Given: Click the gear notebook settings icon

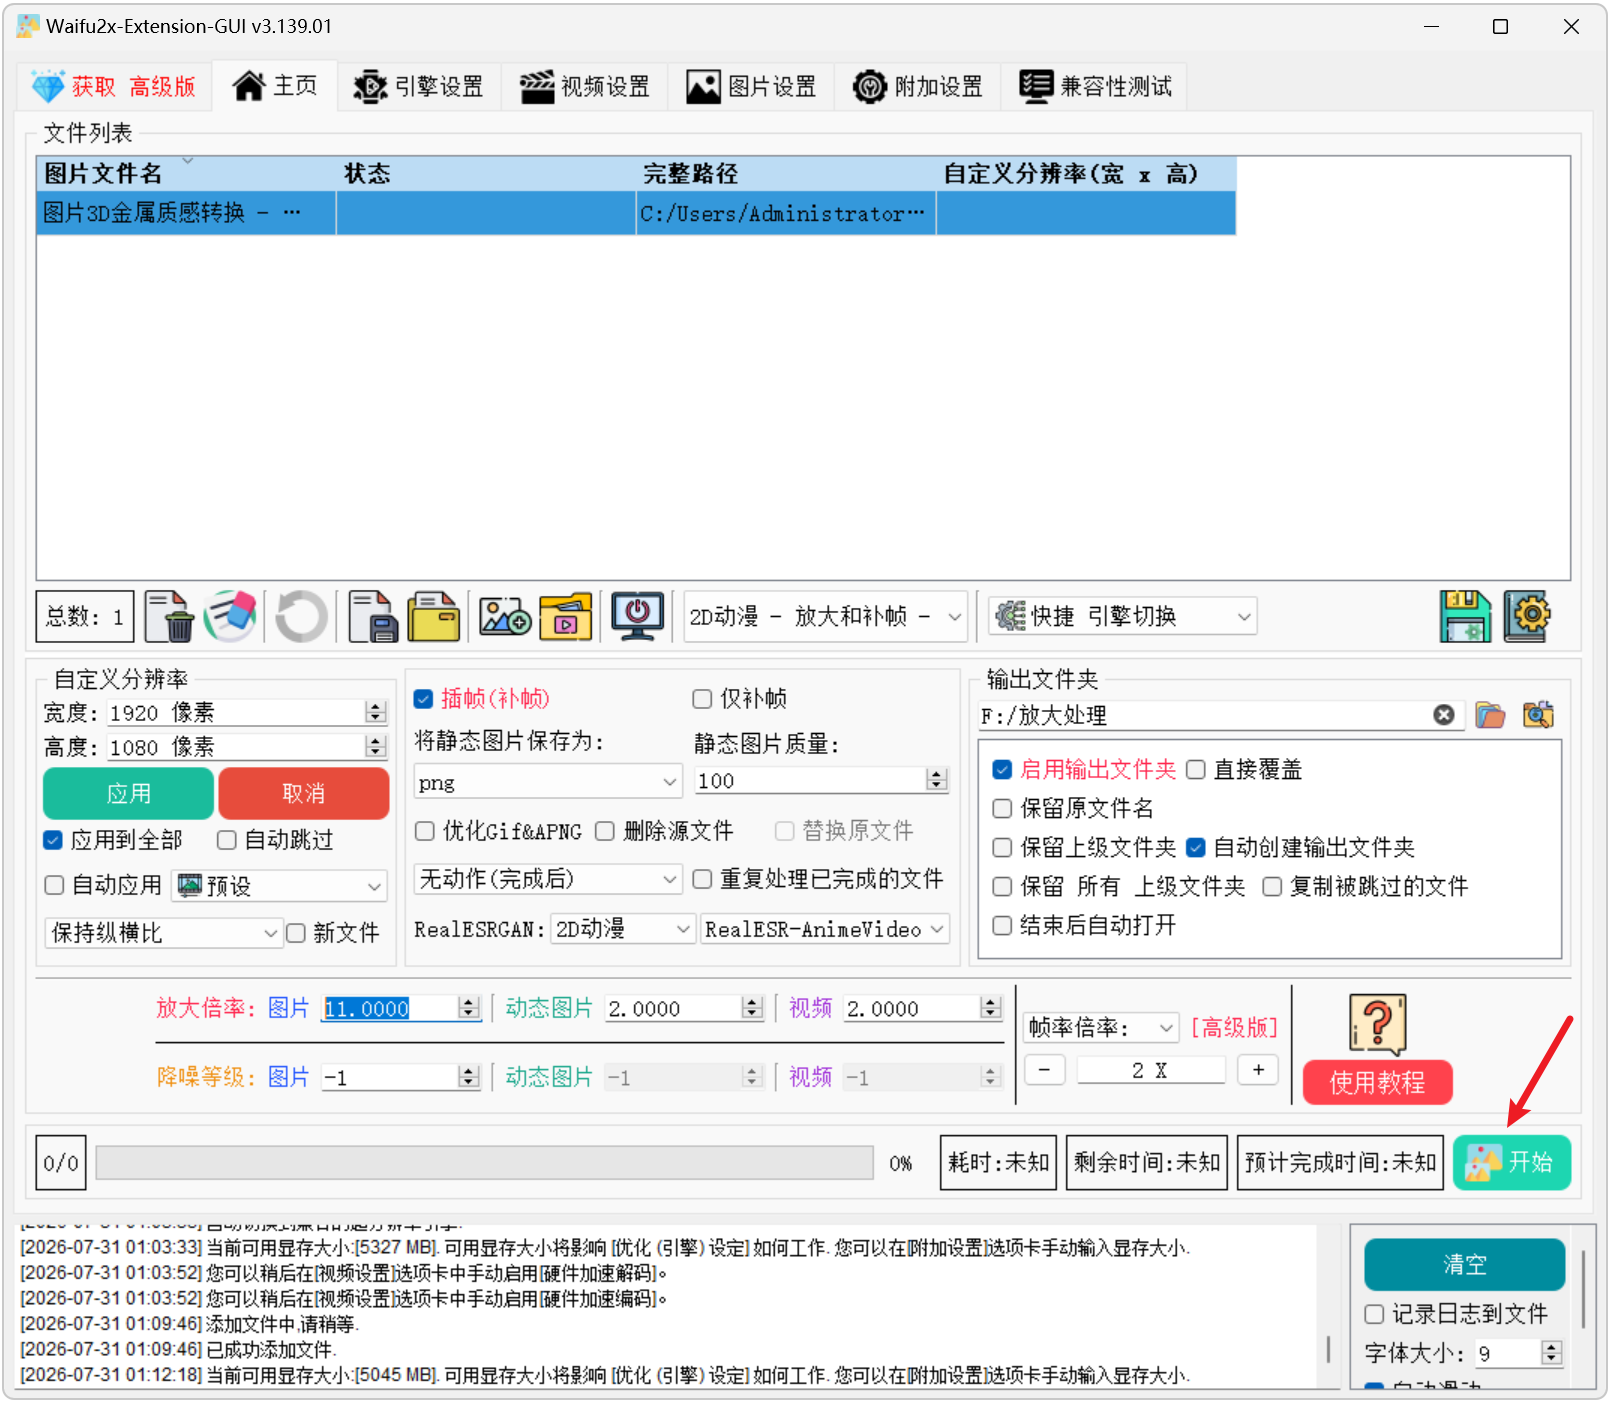Looking at the screenshot, I should 1527,616.
